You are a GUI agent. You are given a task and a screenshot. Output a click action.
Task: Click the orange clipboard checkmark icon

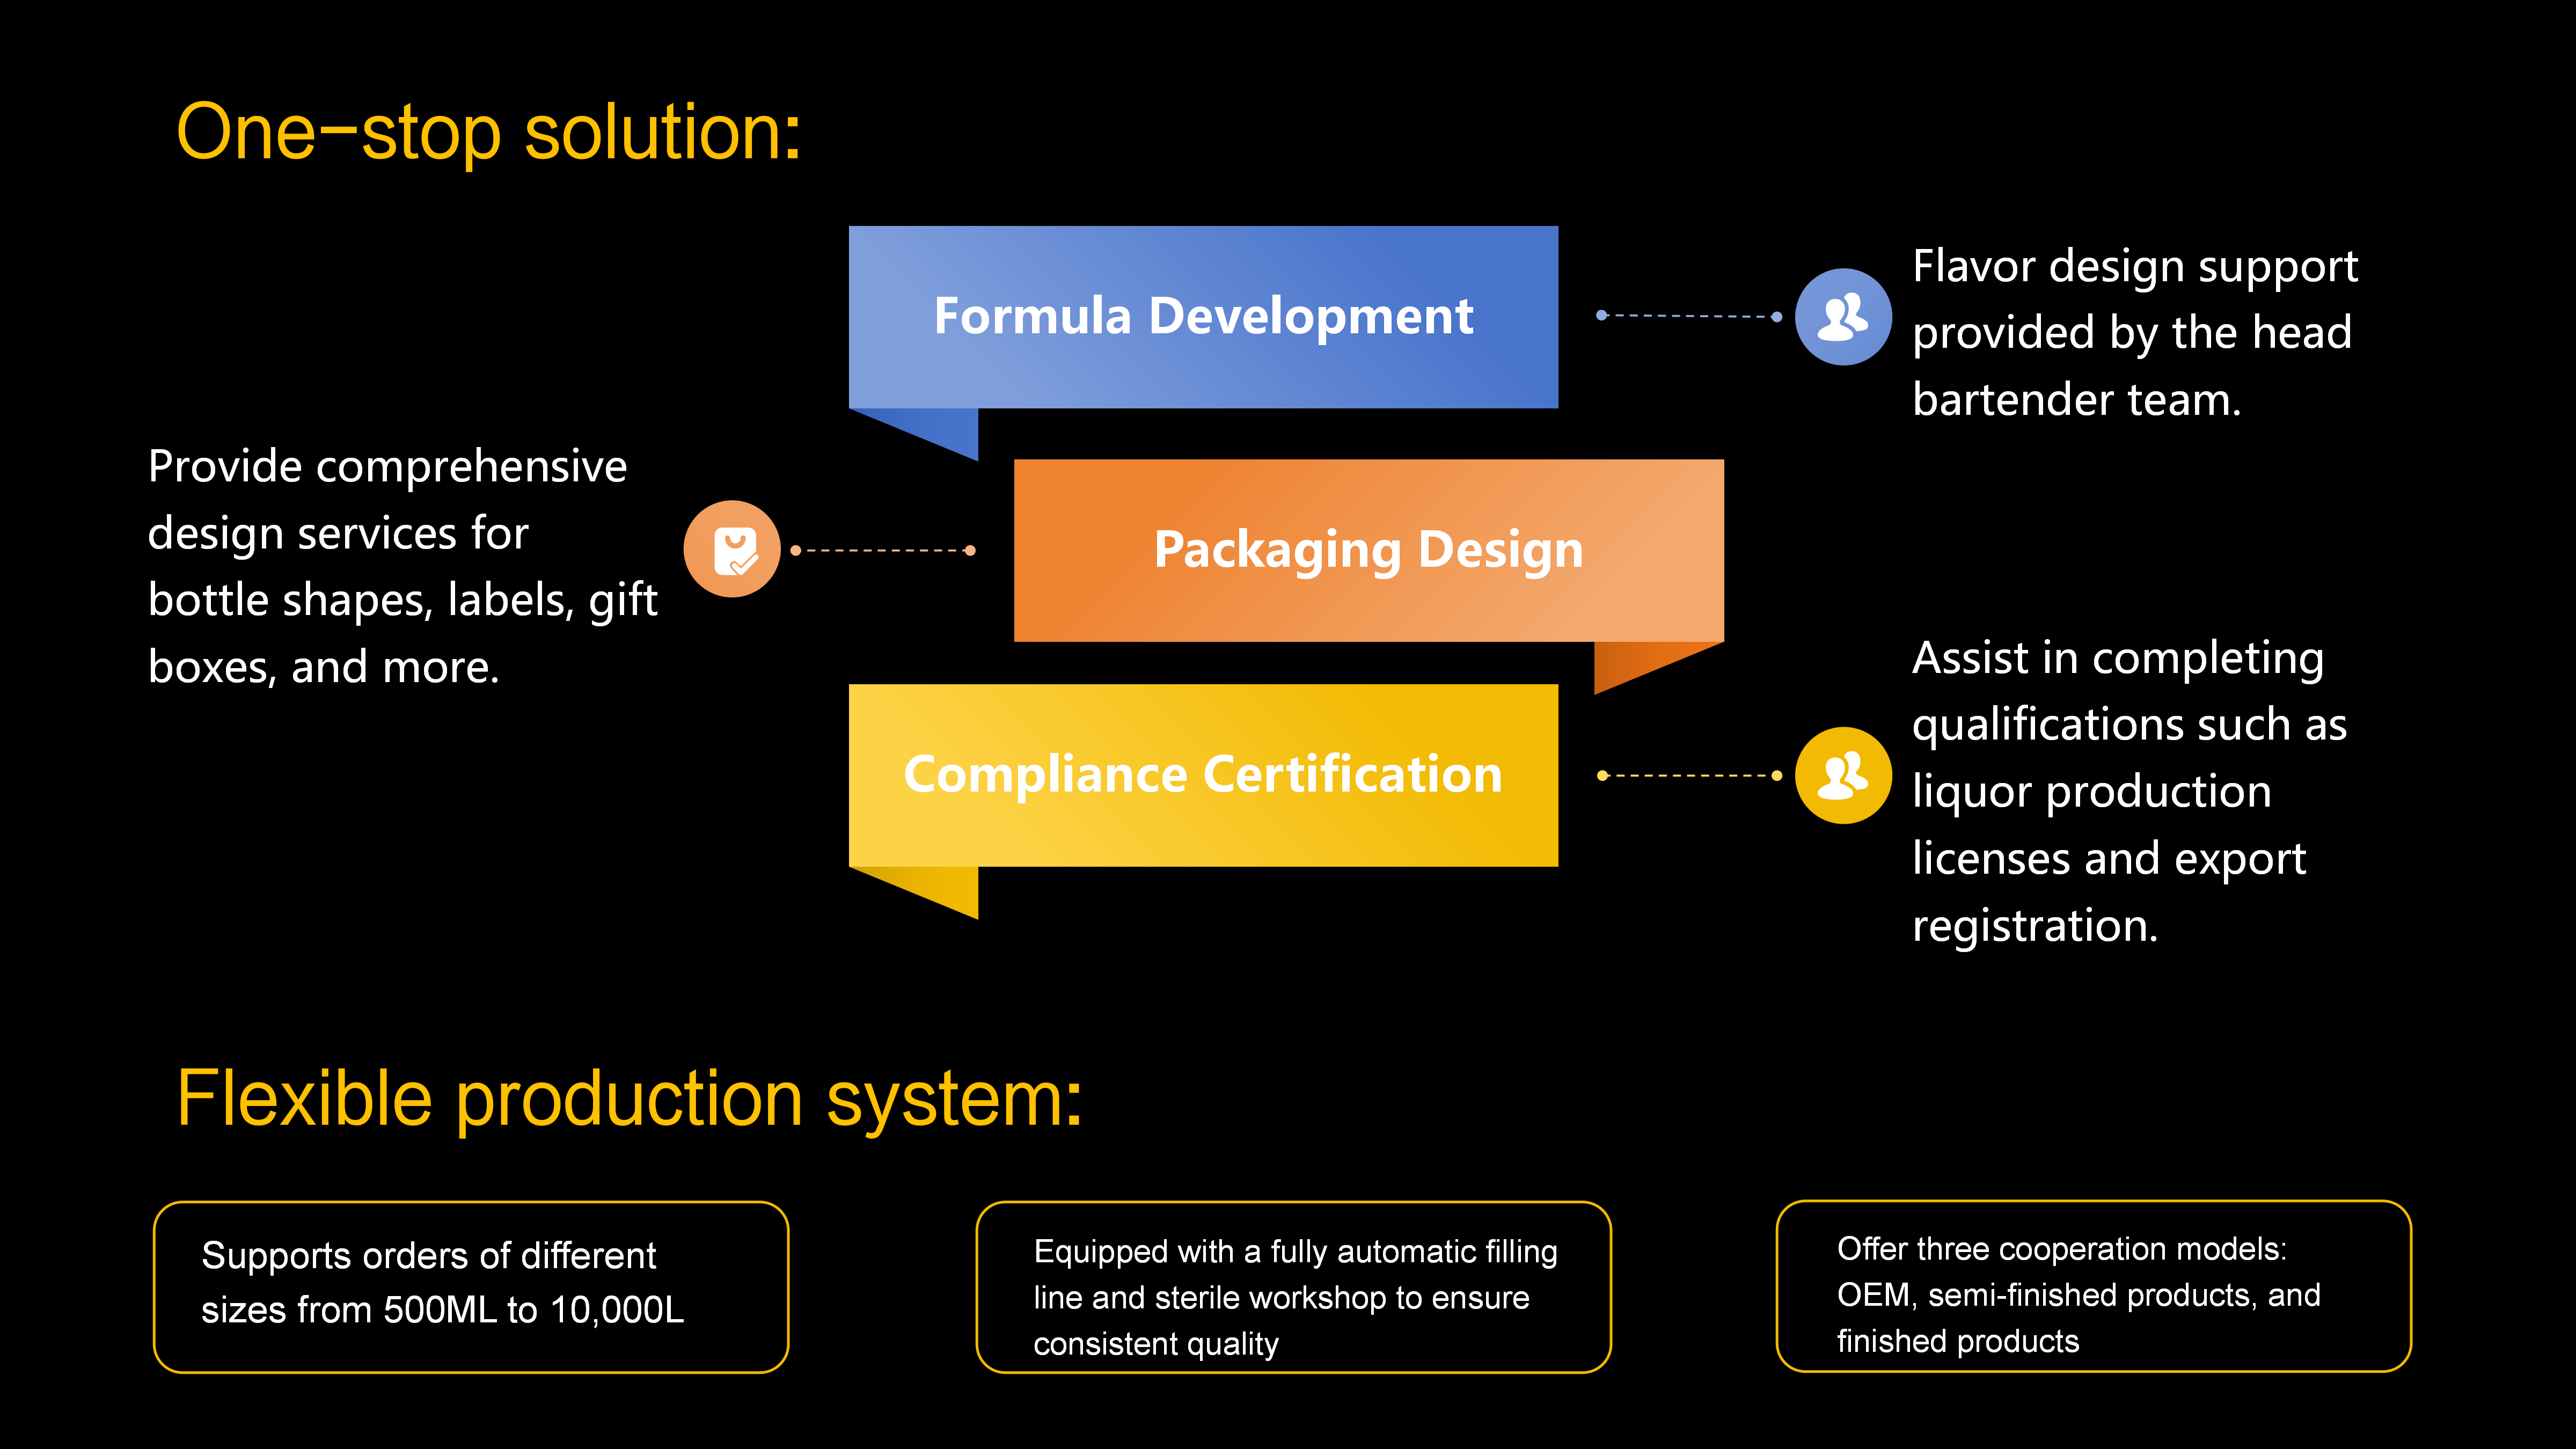click(x=732, y=549)
